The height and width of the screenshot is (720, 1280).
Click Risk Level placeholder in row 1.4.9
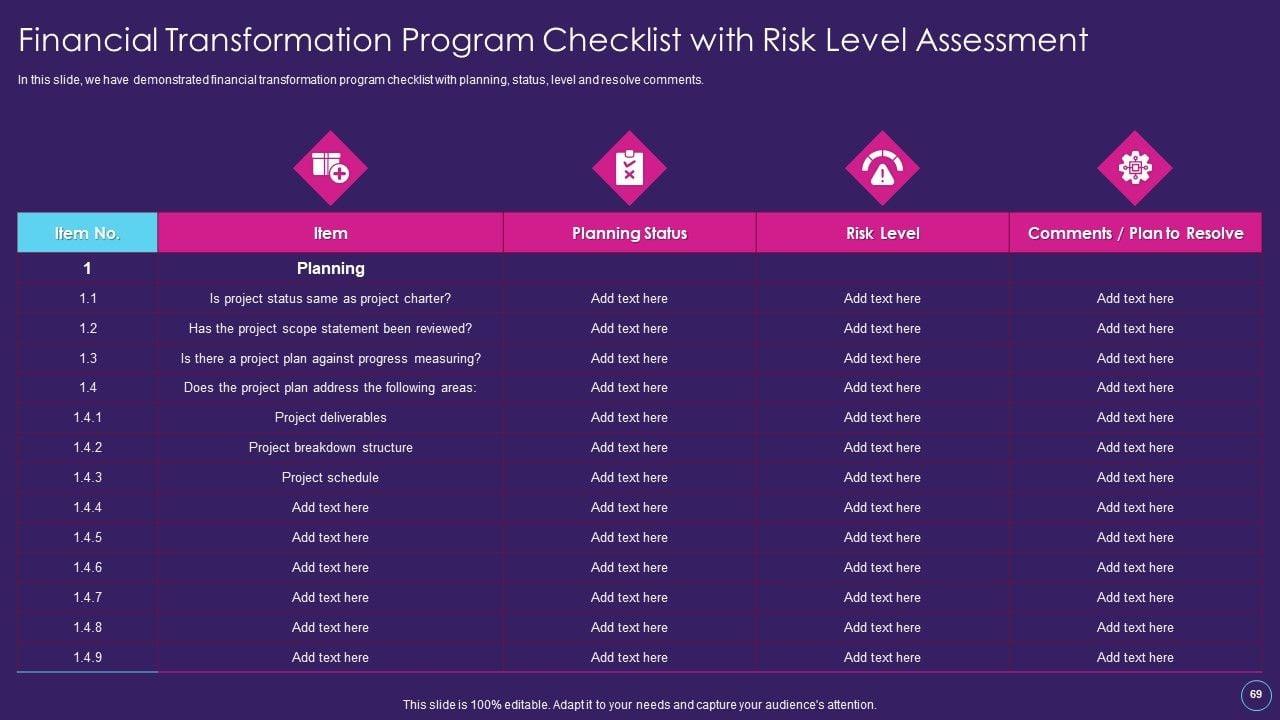[882, 657]
